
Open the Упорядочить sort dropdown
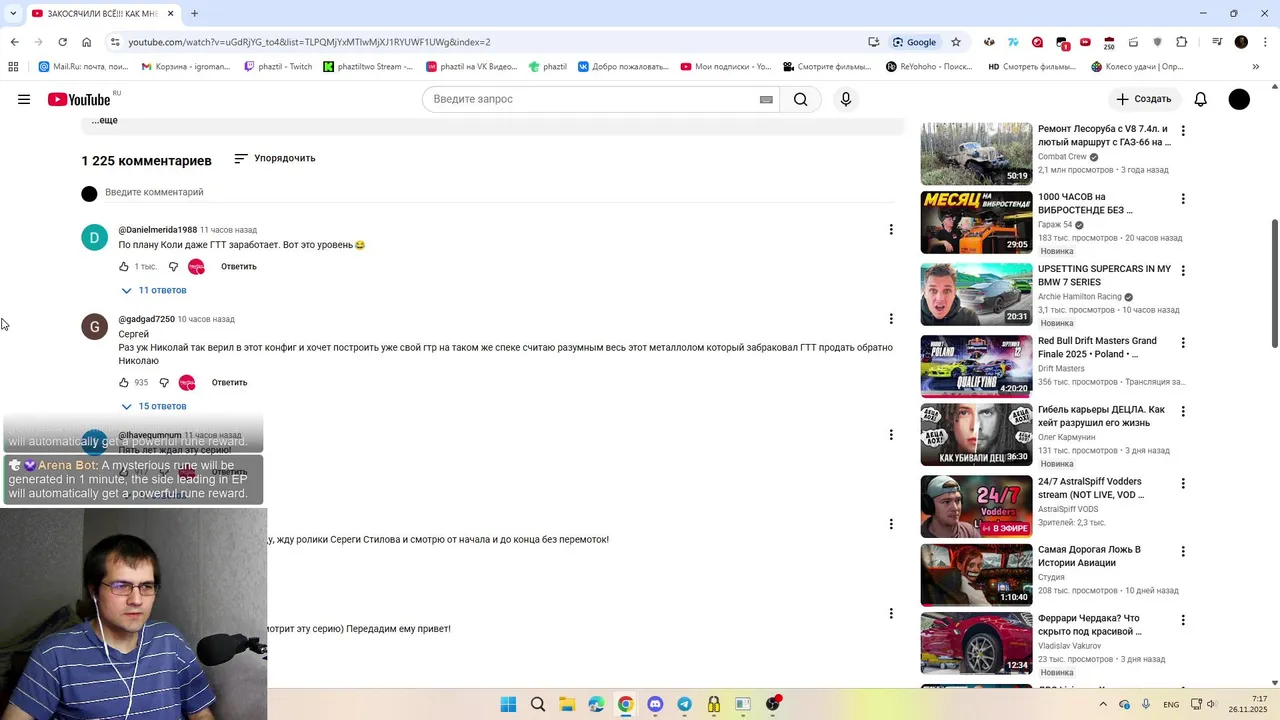click(x=275, y=158)
